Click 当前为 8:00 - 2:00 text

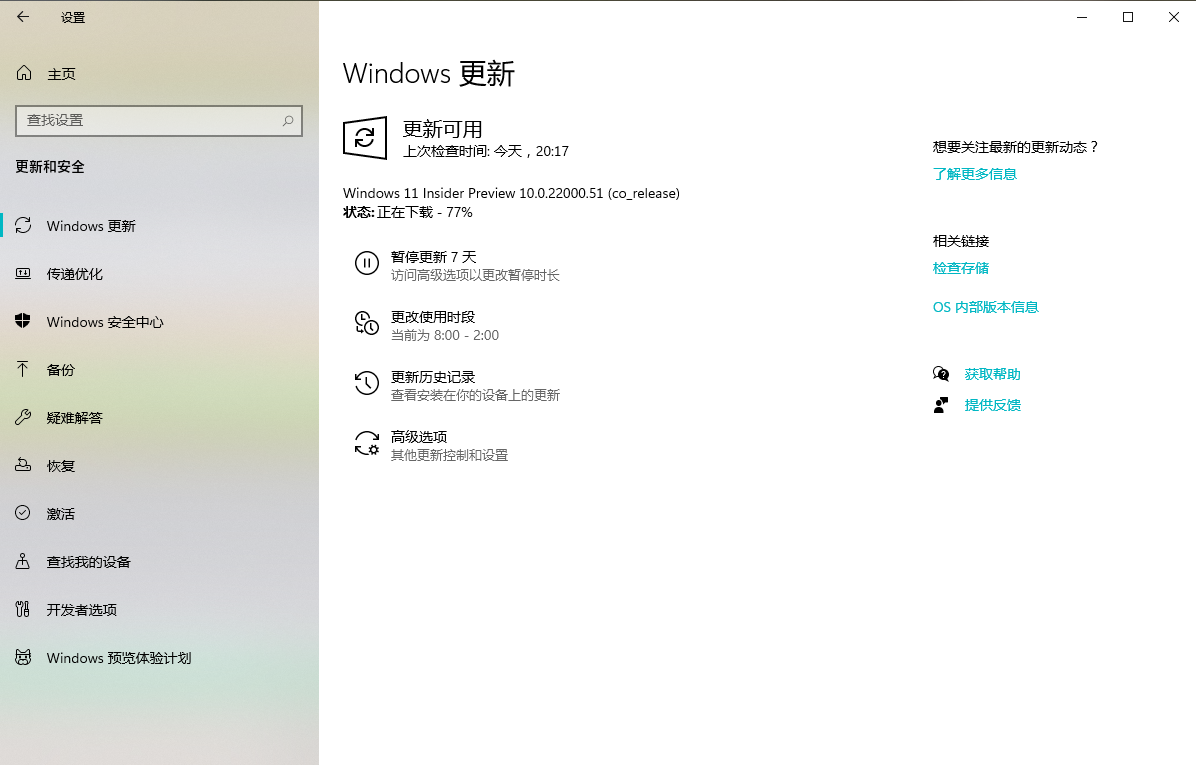[445, 335]
